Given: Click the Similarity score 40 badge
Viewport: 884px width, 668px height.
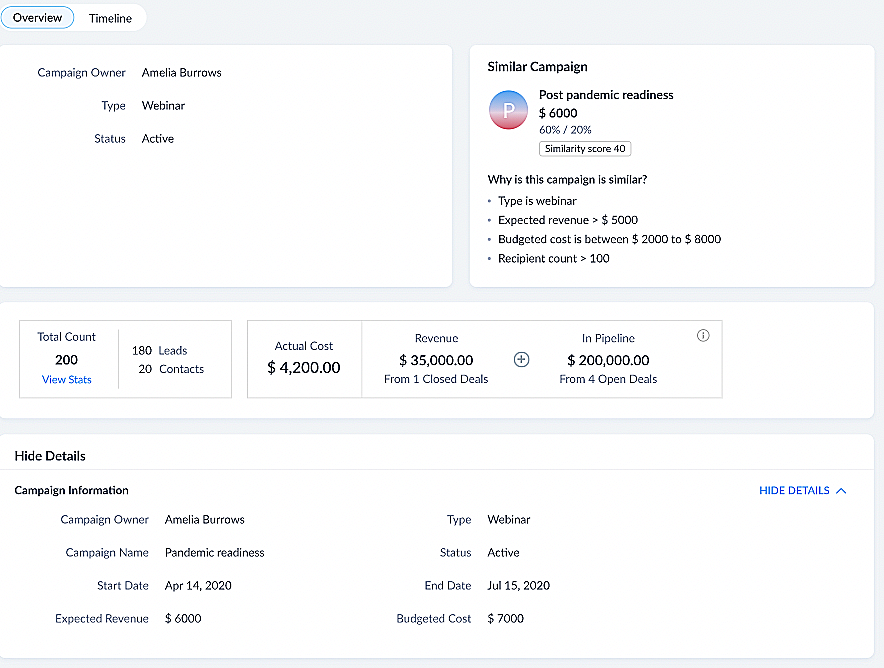Looking at the screenshot, I should (x=585, y=149).
